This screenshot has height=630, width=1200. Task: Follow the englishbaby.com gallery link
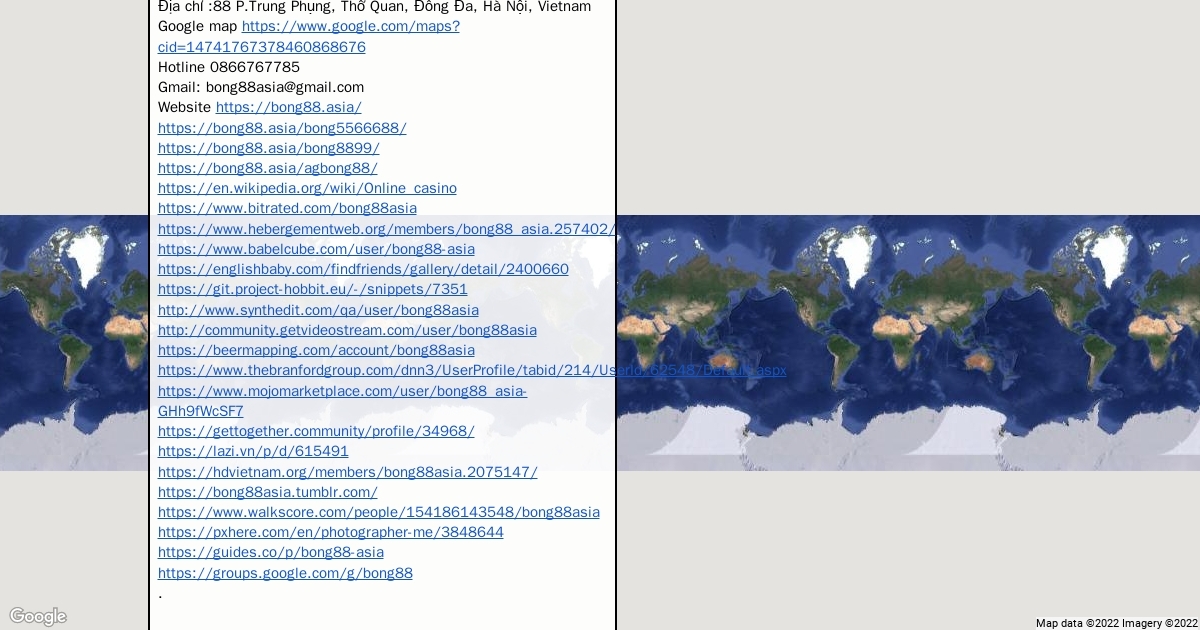[x=363, y=269]
